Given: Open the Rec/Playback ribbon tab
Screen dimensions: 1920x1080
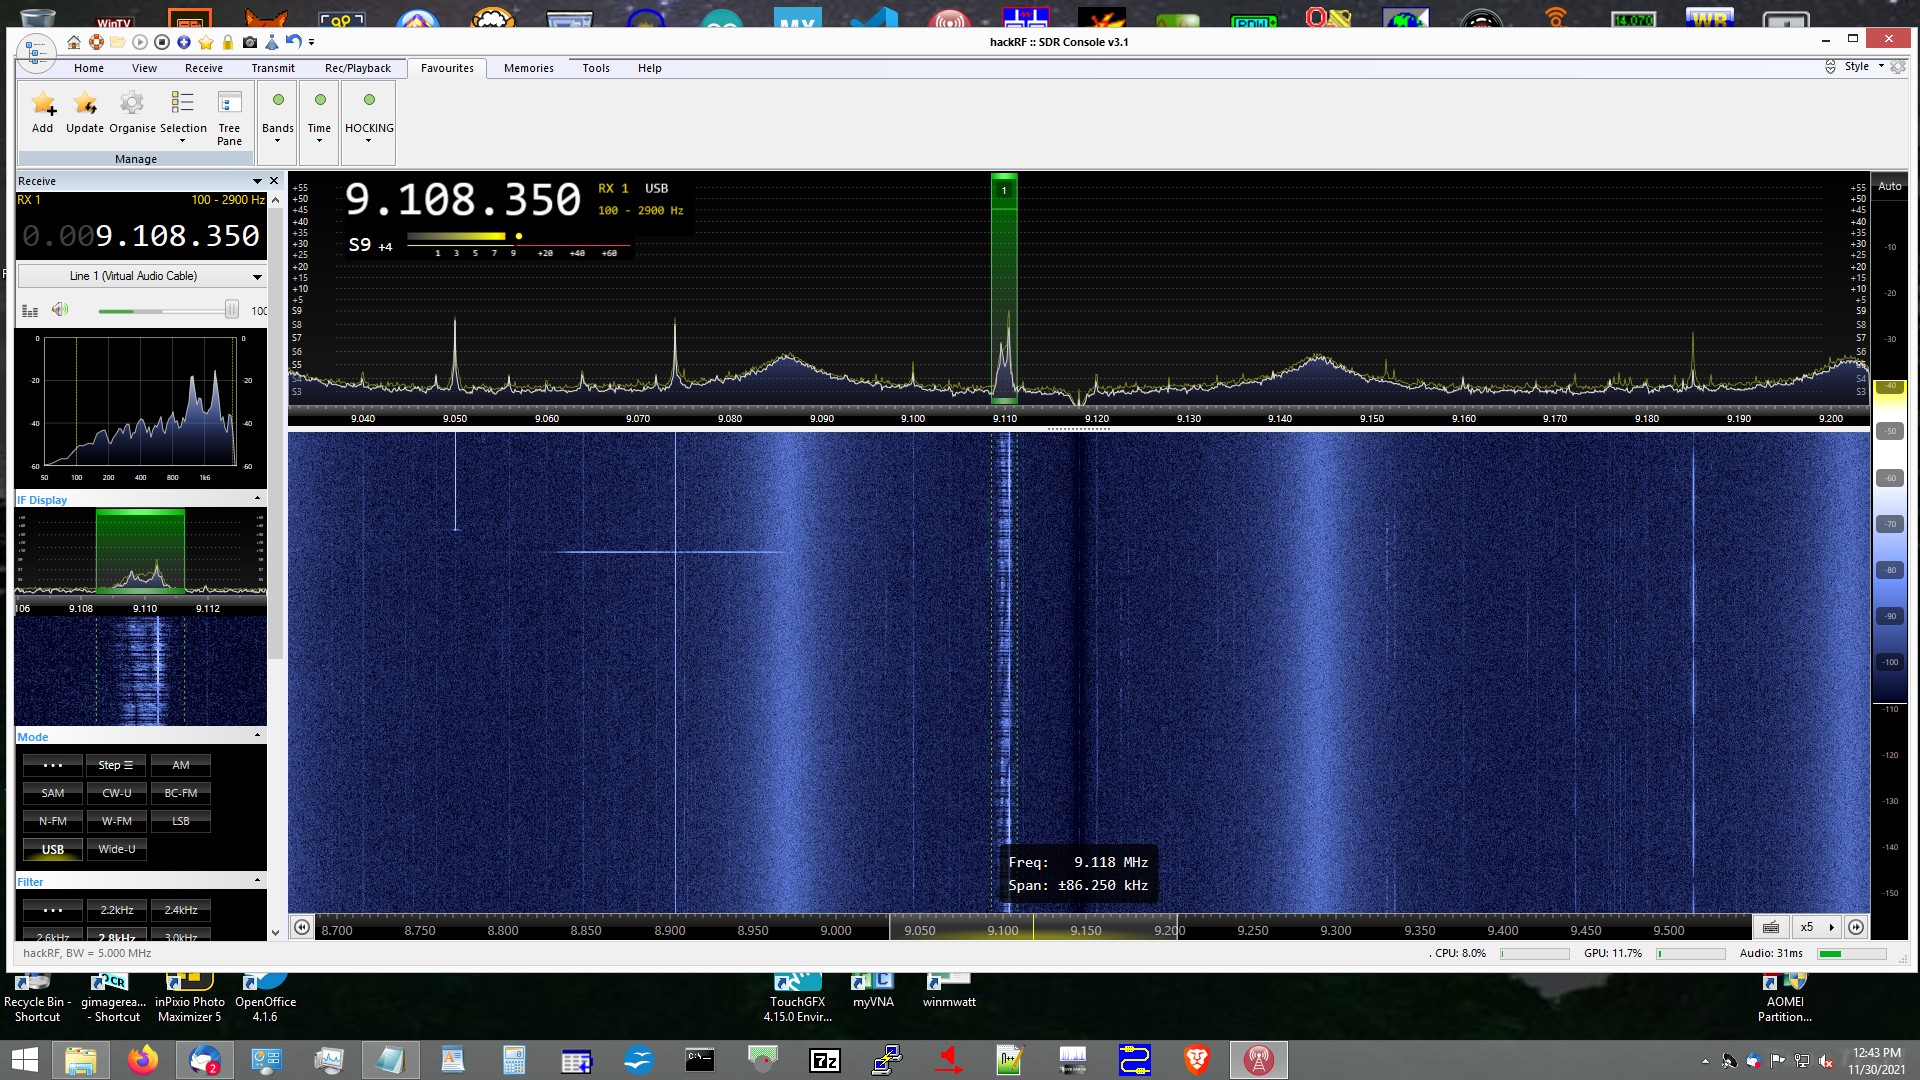Looking at the screenshot, I should coord(357,68).
